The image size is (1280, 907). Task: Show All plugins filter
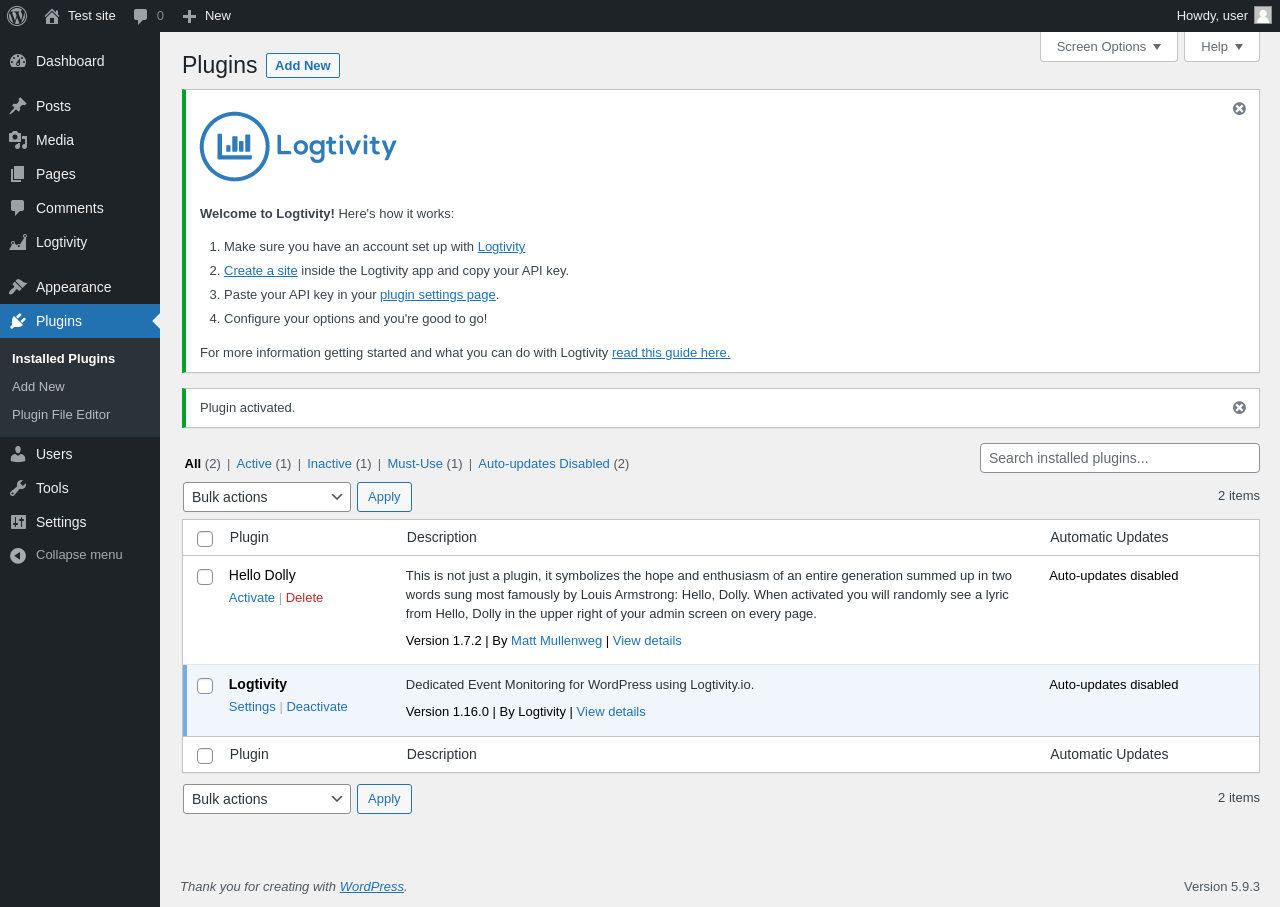point(193,463)
